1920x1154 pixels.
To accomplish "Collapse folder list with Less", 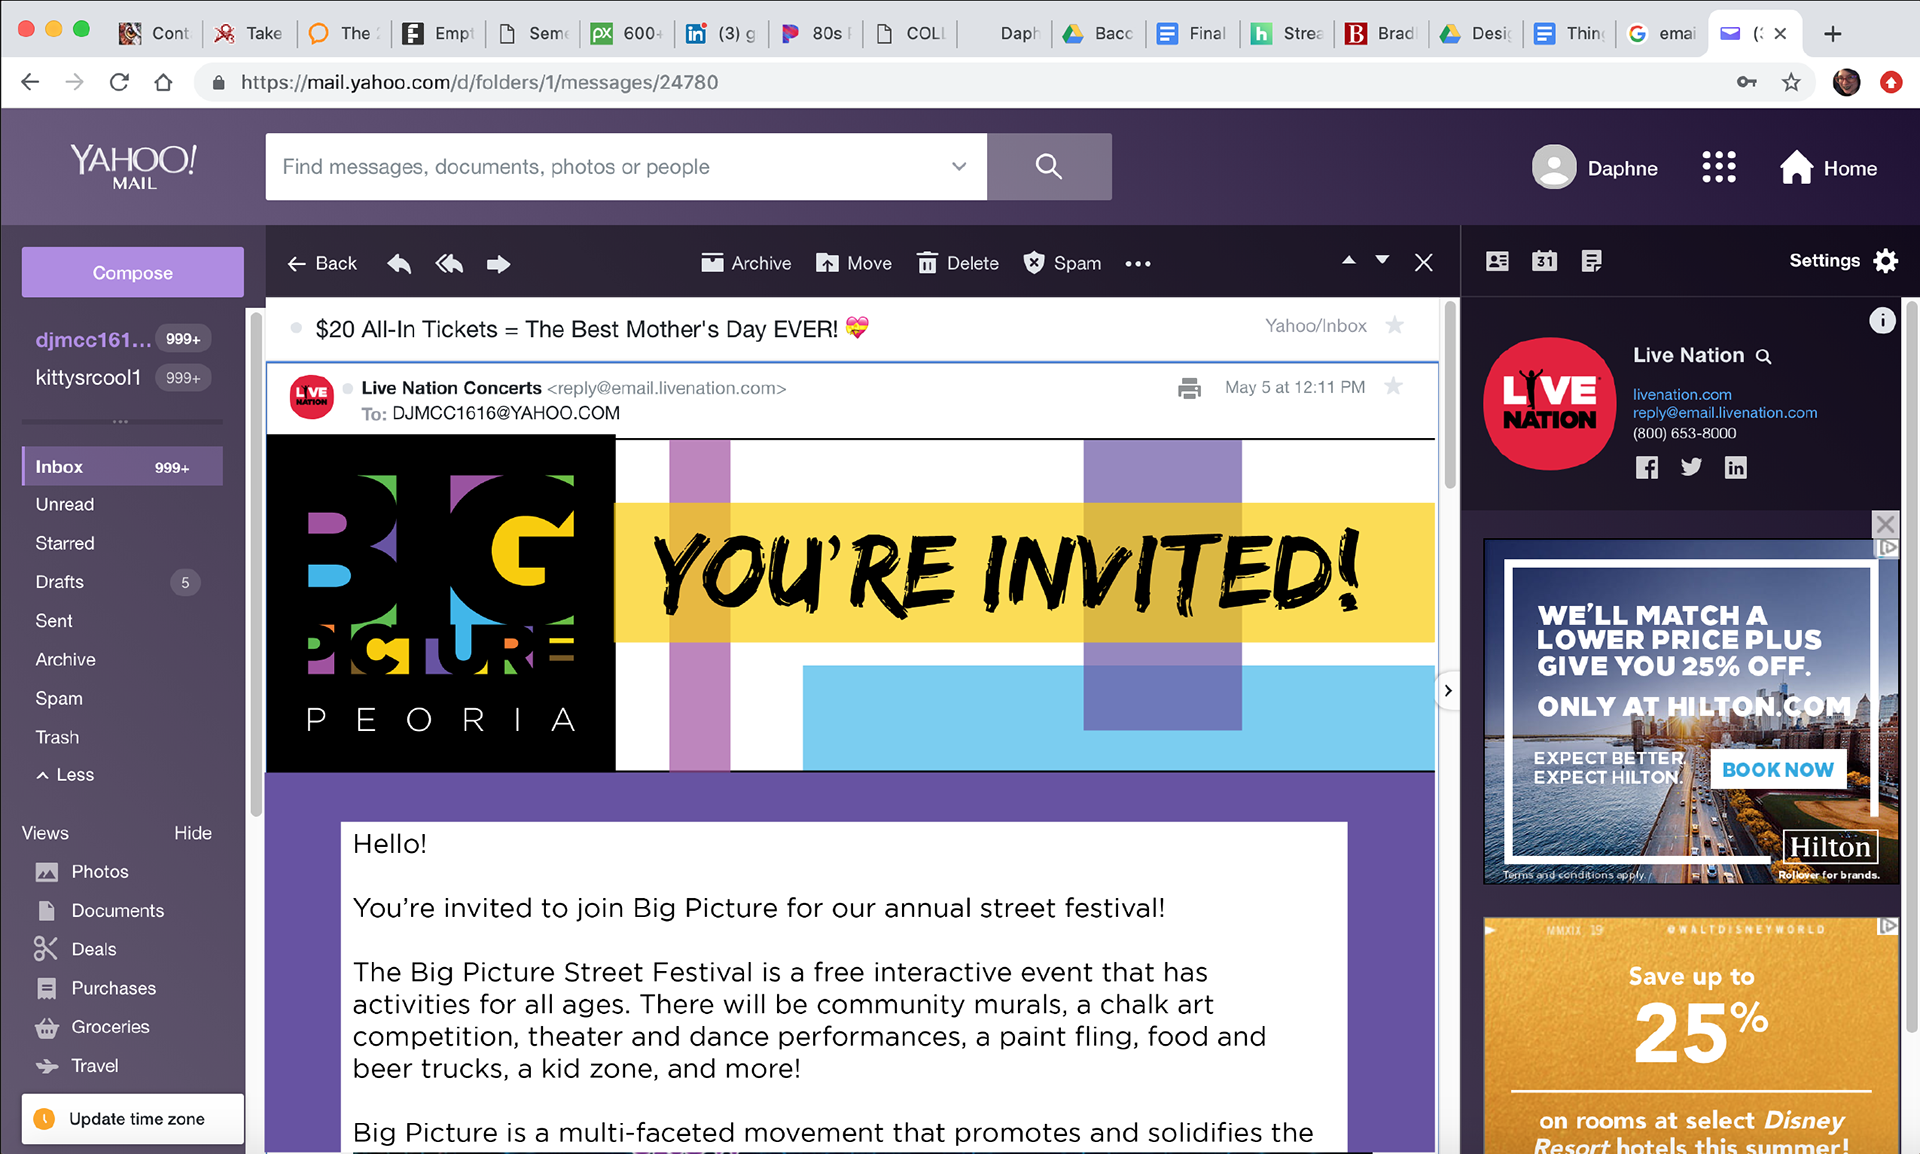I will [65, 775].
